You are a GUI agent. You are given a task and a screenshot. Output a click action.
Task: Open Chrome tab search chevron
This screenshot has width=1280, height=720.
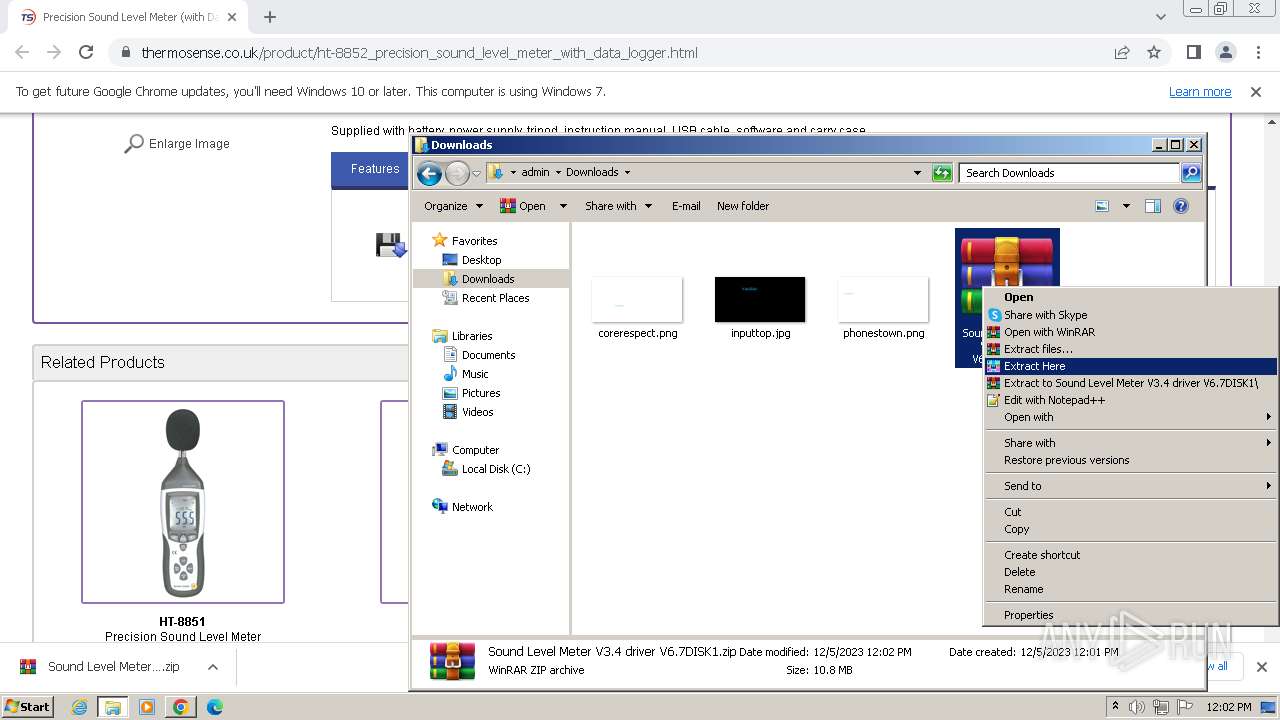1160,17
